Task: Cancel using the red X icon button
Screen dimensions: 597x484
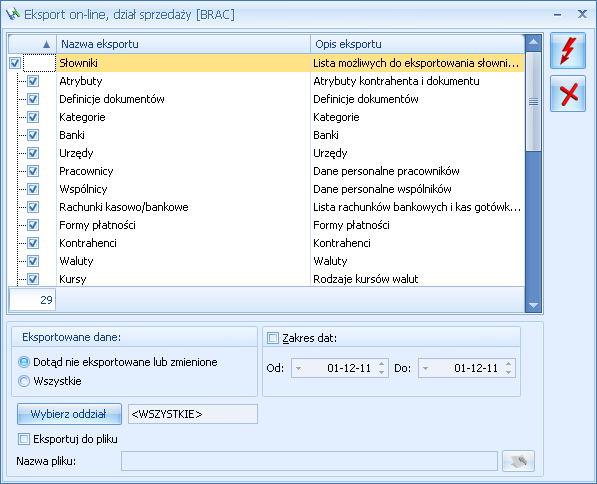Action: 568,93
